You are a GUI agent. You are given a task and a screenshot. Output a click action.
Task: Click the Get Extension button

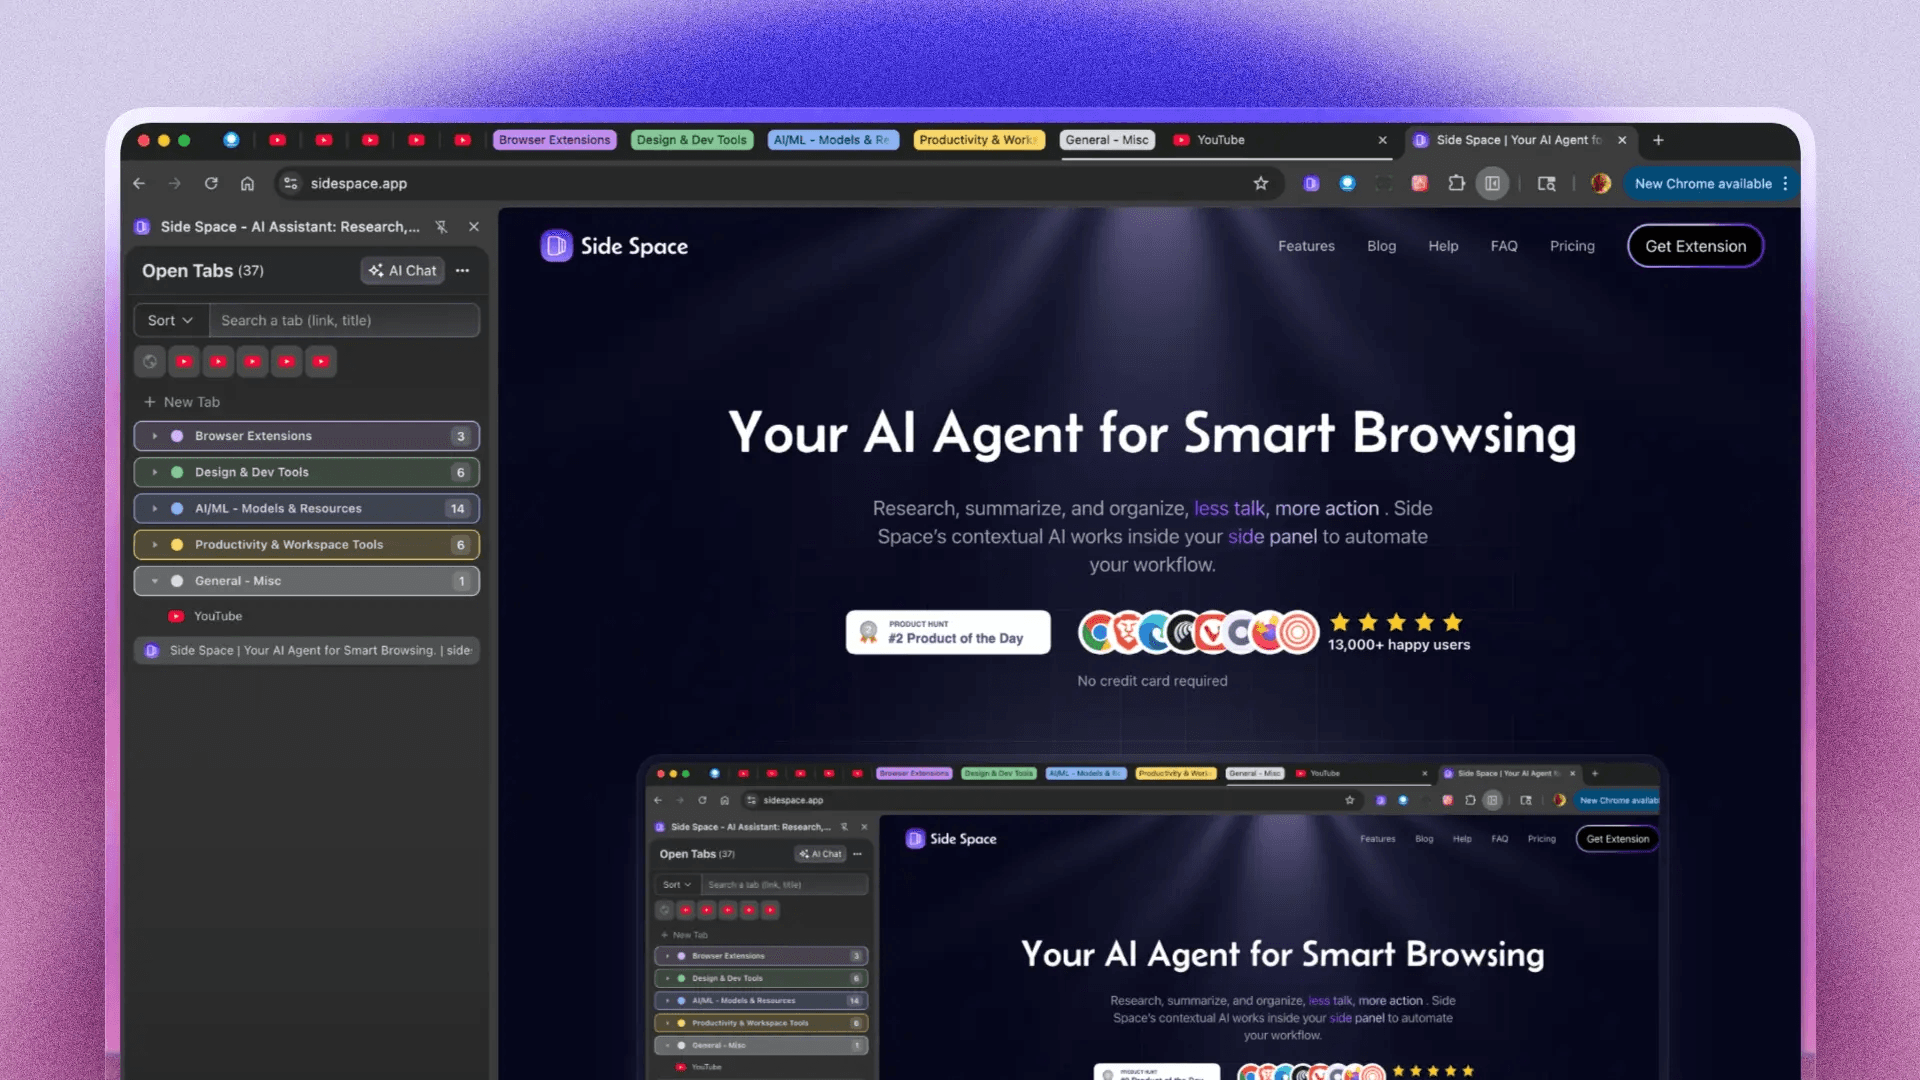[x=1695, y=246]
